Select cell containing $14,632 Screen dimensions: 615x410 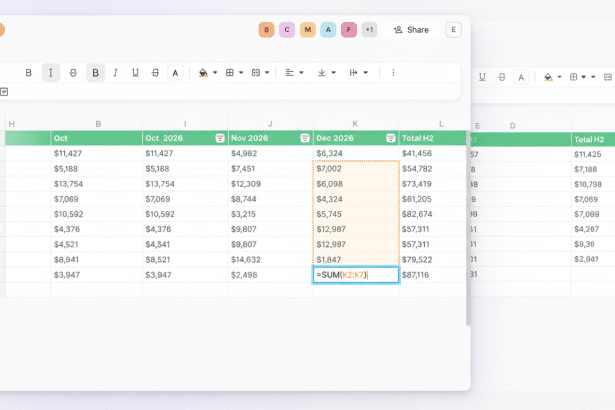click(271, 259)
